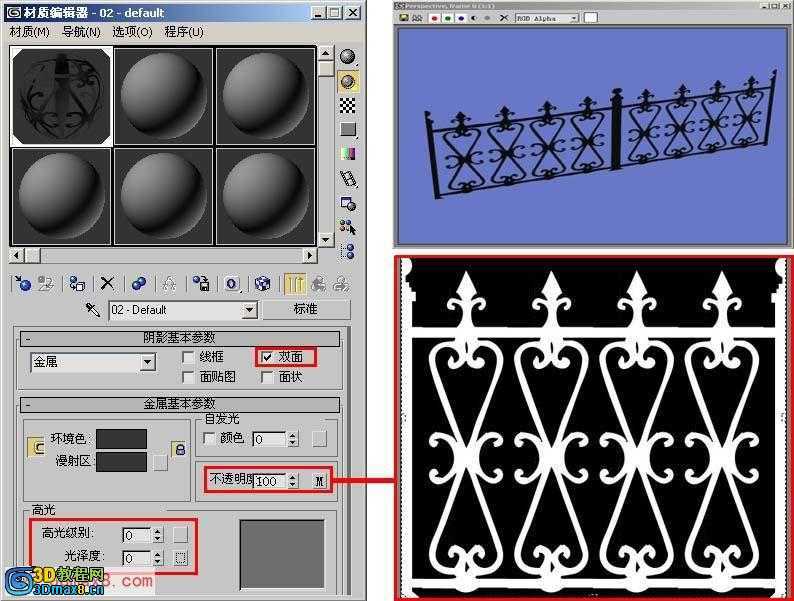Collapse the 金属基本参数 rollout
The image size is (794, 601).
point(180,404)
